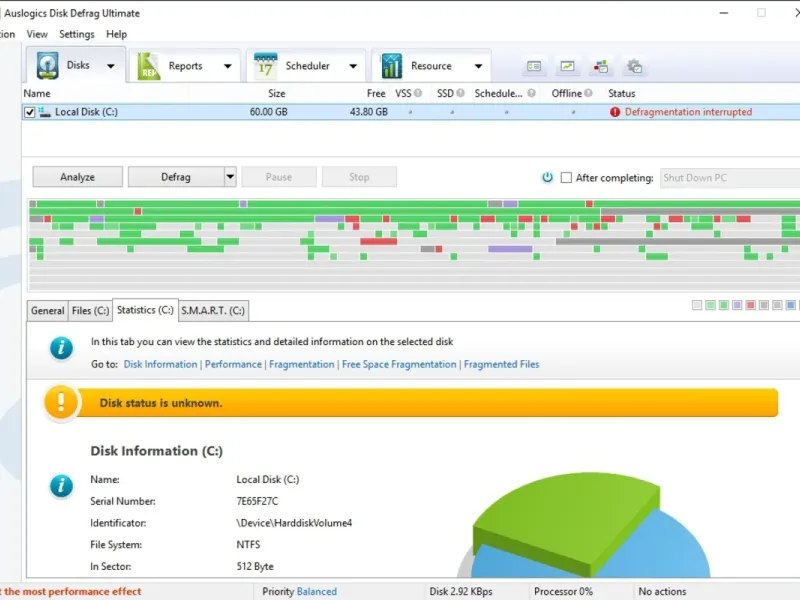Toggle the Local Disk (C:) checkbox
800x600 pixels.
pyautogui.click(x=30, y=112)
